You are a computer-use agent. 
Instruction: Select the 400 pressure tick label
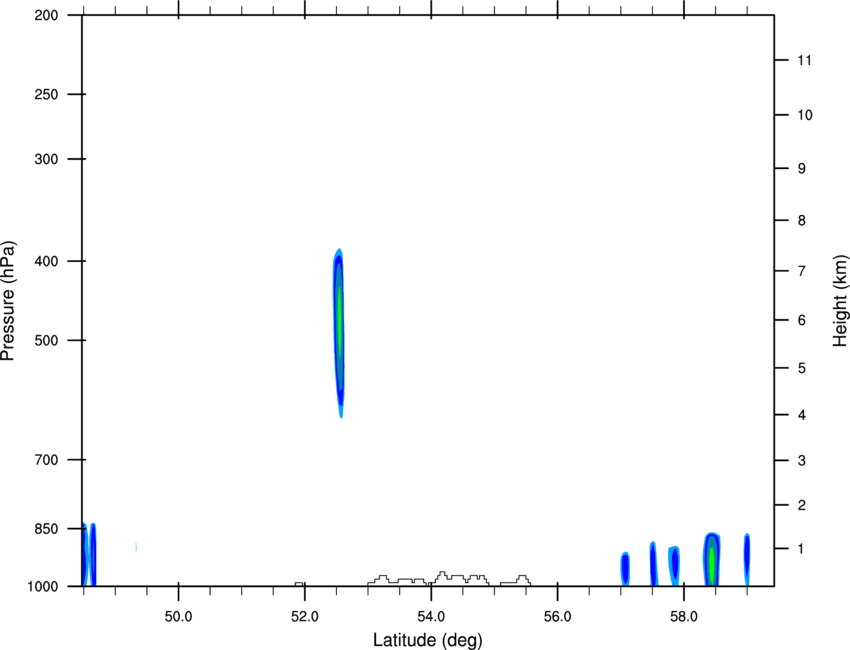pyautogui.click(x=46, y=261)
